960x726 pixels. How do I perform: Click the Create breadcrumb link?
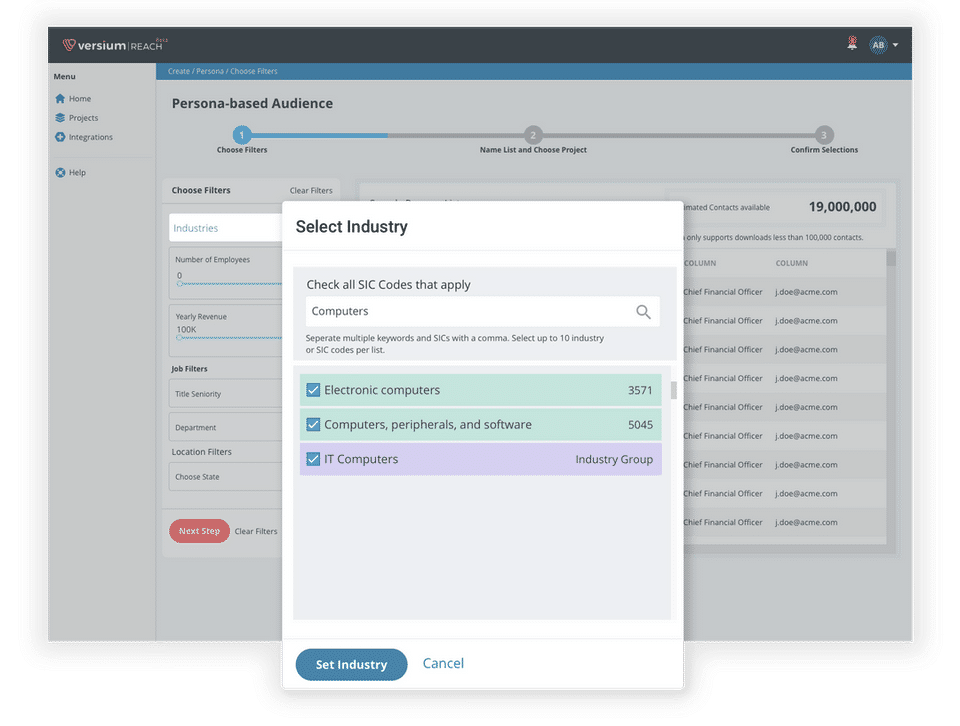(179, 71)
